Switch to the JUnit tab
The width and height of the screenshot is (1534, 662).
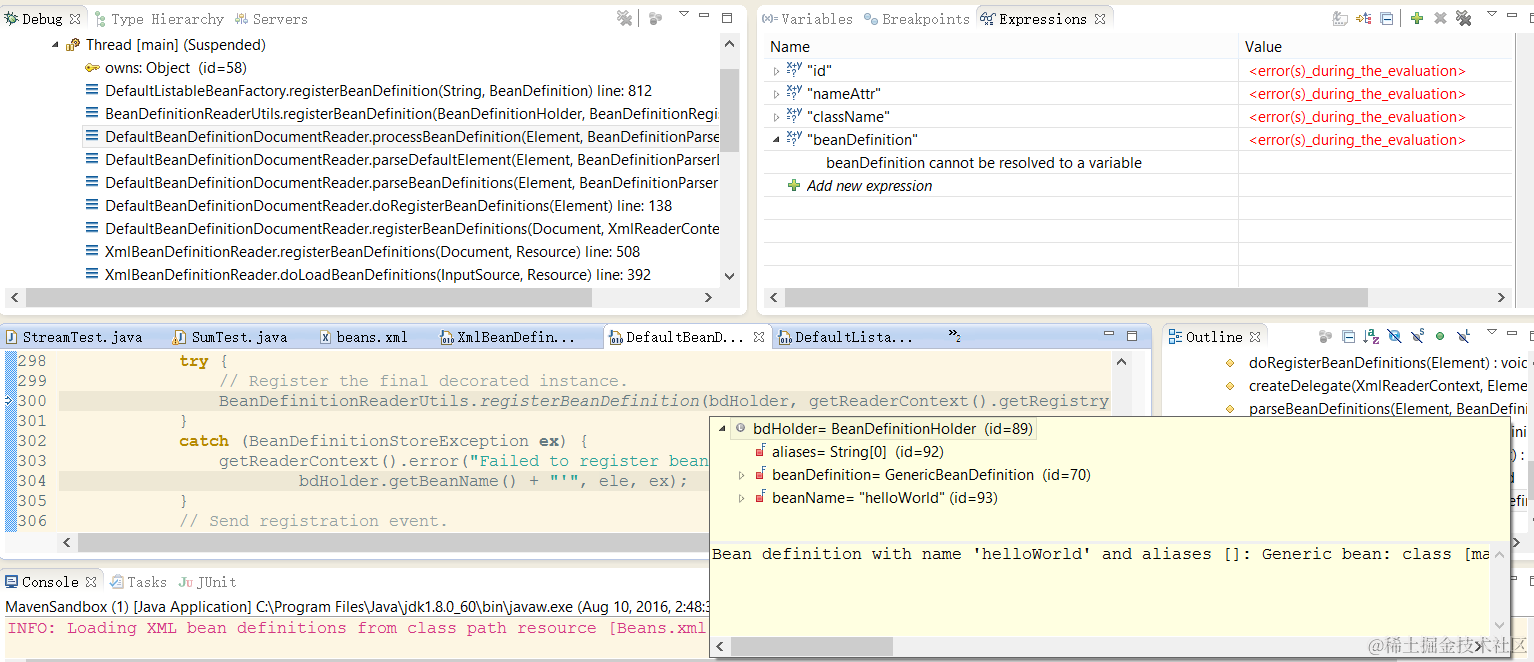pyautogui.click(x=208, y=582)
